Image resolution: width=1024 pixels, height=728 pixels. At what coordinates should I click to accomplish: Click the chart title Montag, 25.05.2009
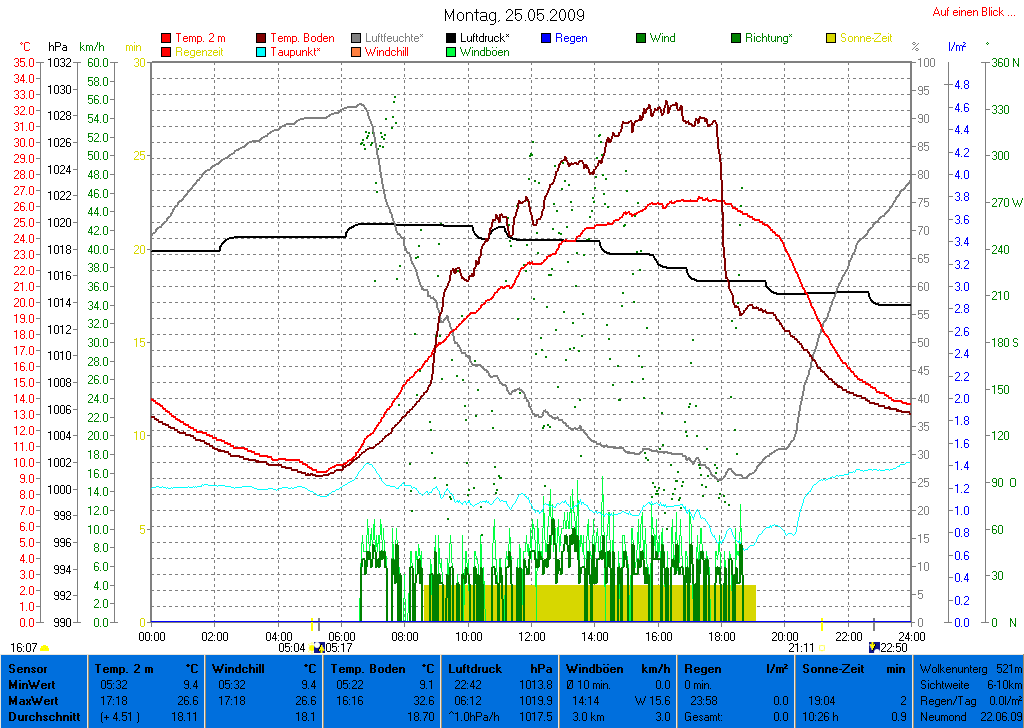[x=514, y=16]
